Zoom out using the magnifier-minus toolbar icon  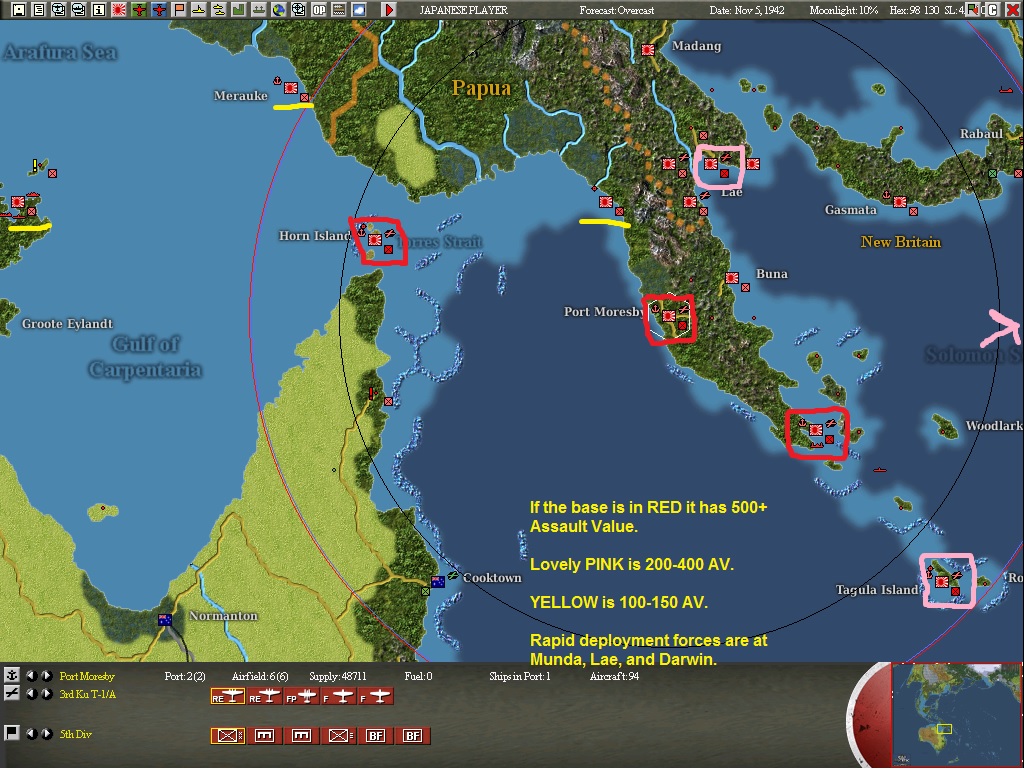(x=78, y=10)
